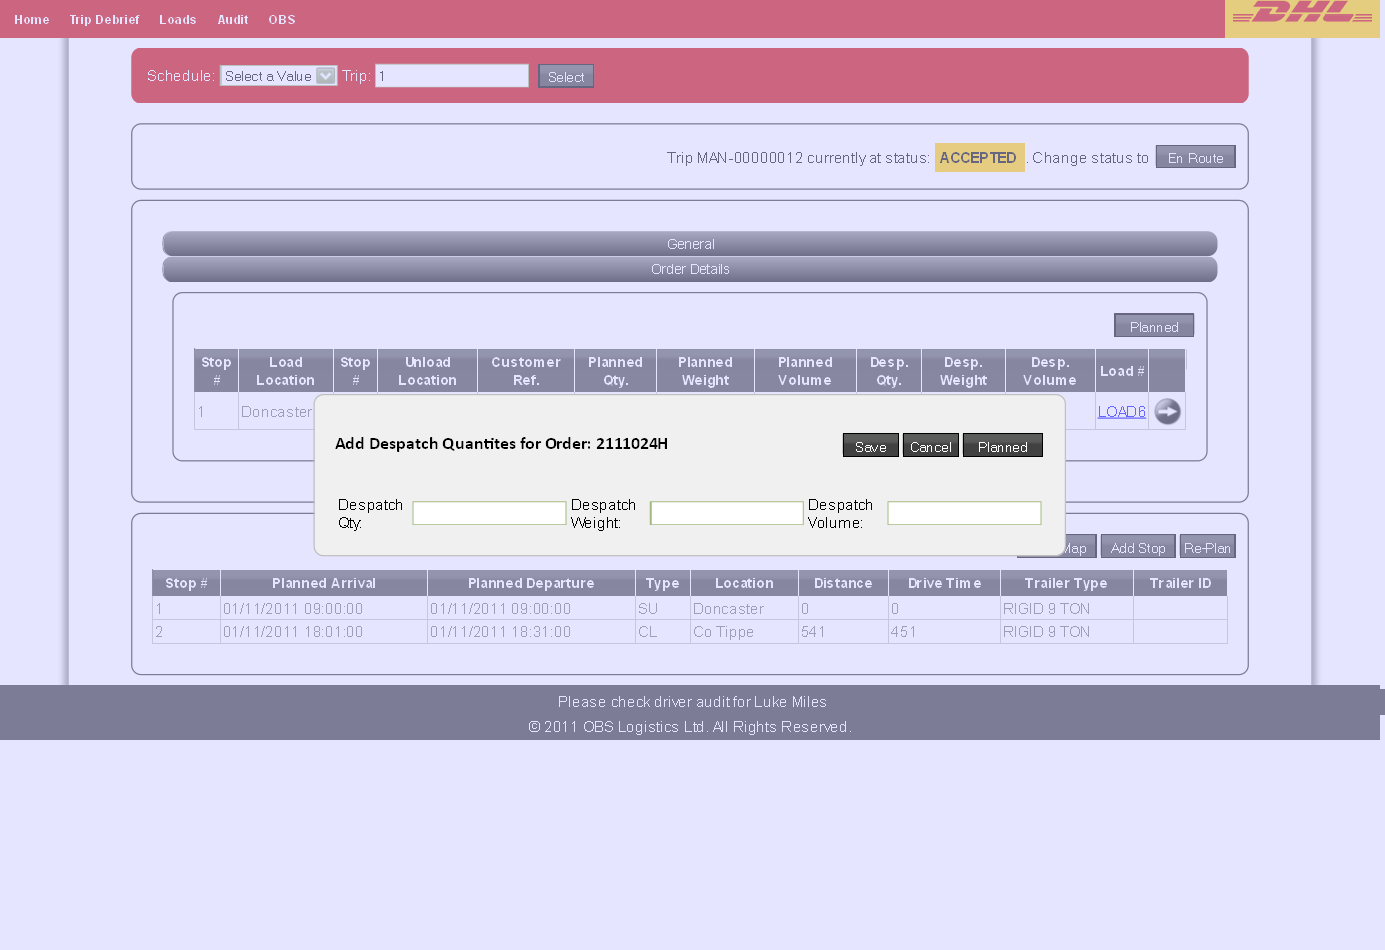Click the arrow icon next to LOAD6

[1167, 411]
